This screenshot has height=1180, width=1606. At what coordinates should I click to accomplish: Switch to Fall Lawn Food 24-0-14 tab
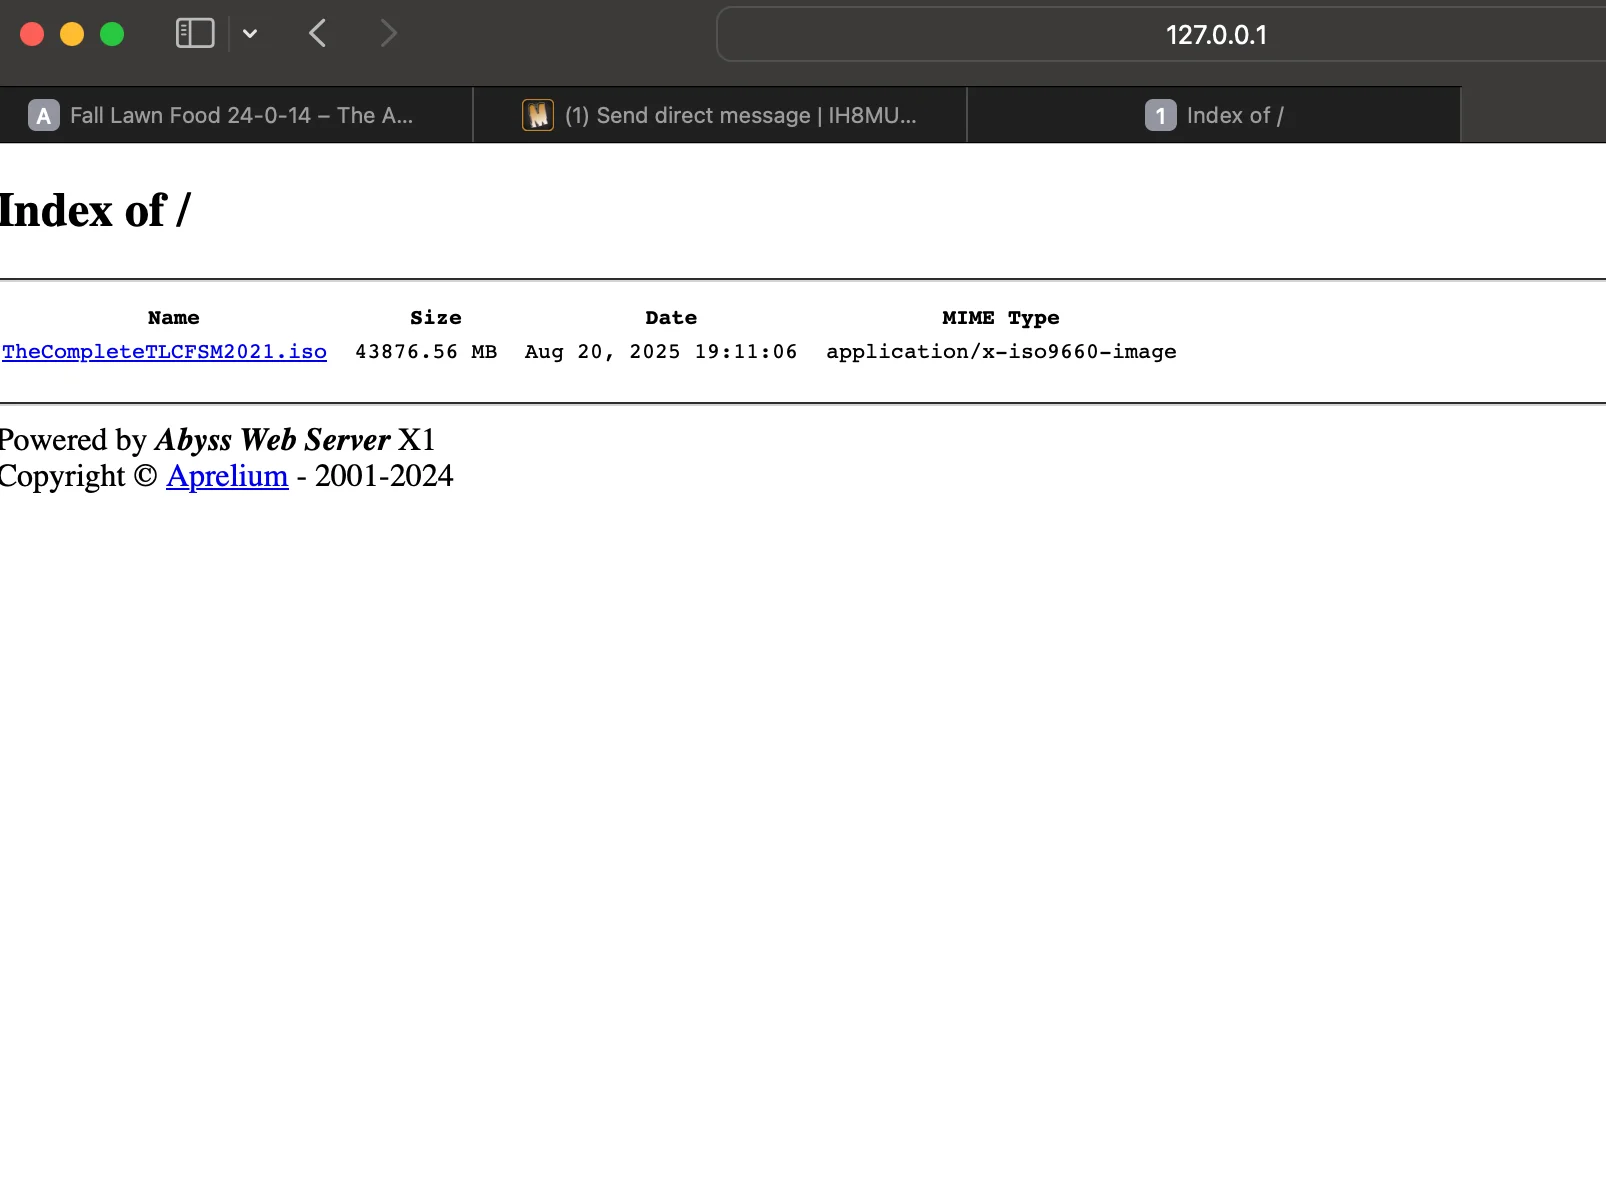(x=240, y=116)
